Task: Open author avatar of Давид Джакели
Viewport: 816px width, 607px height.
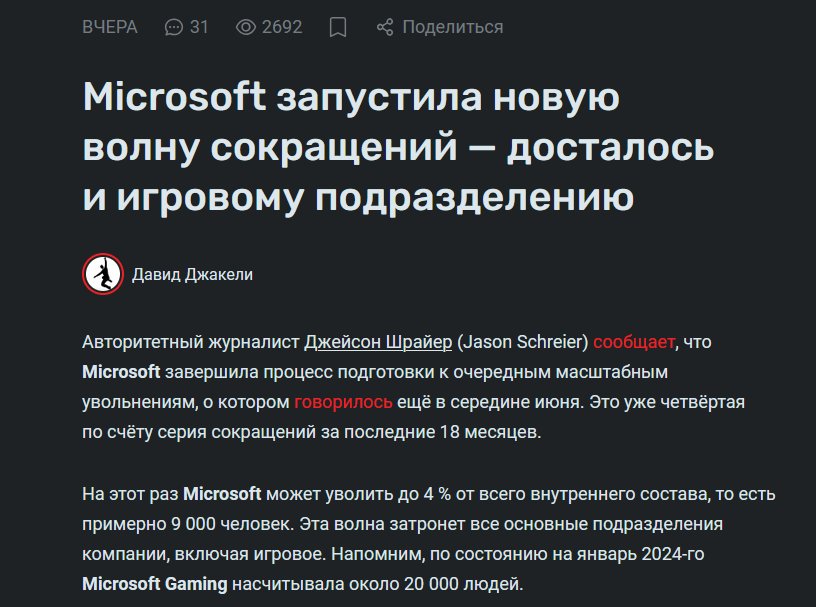Action: tap(103, 274)
